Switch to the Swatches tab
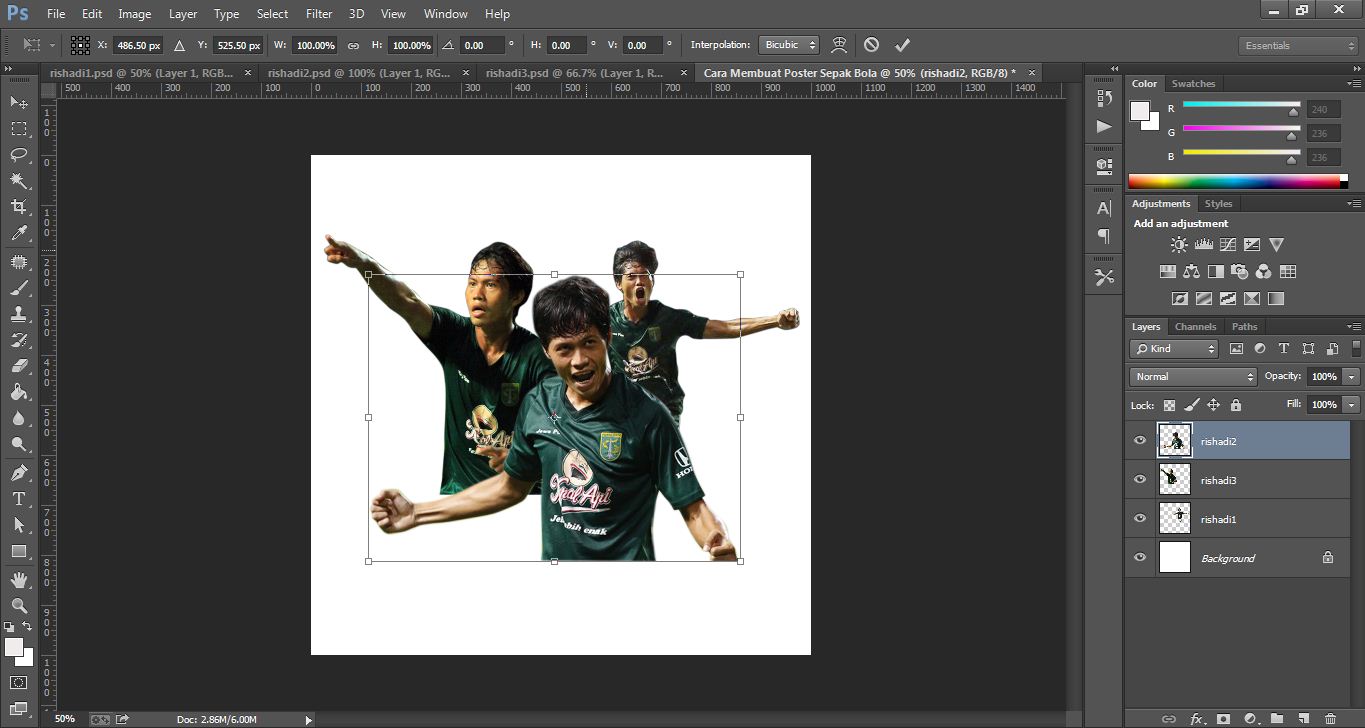Screen dimensions: 1365x728 pyautogui.click(x=1193, y=84)
